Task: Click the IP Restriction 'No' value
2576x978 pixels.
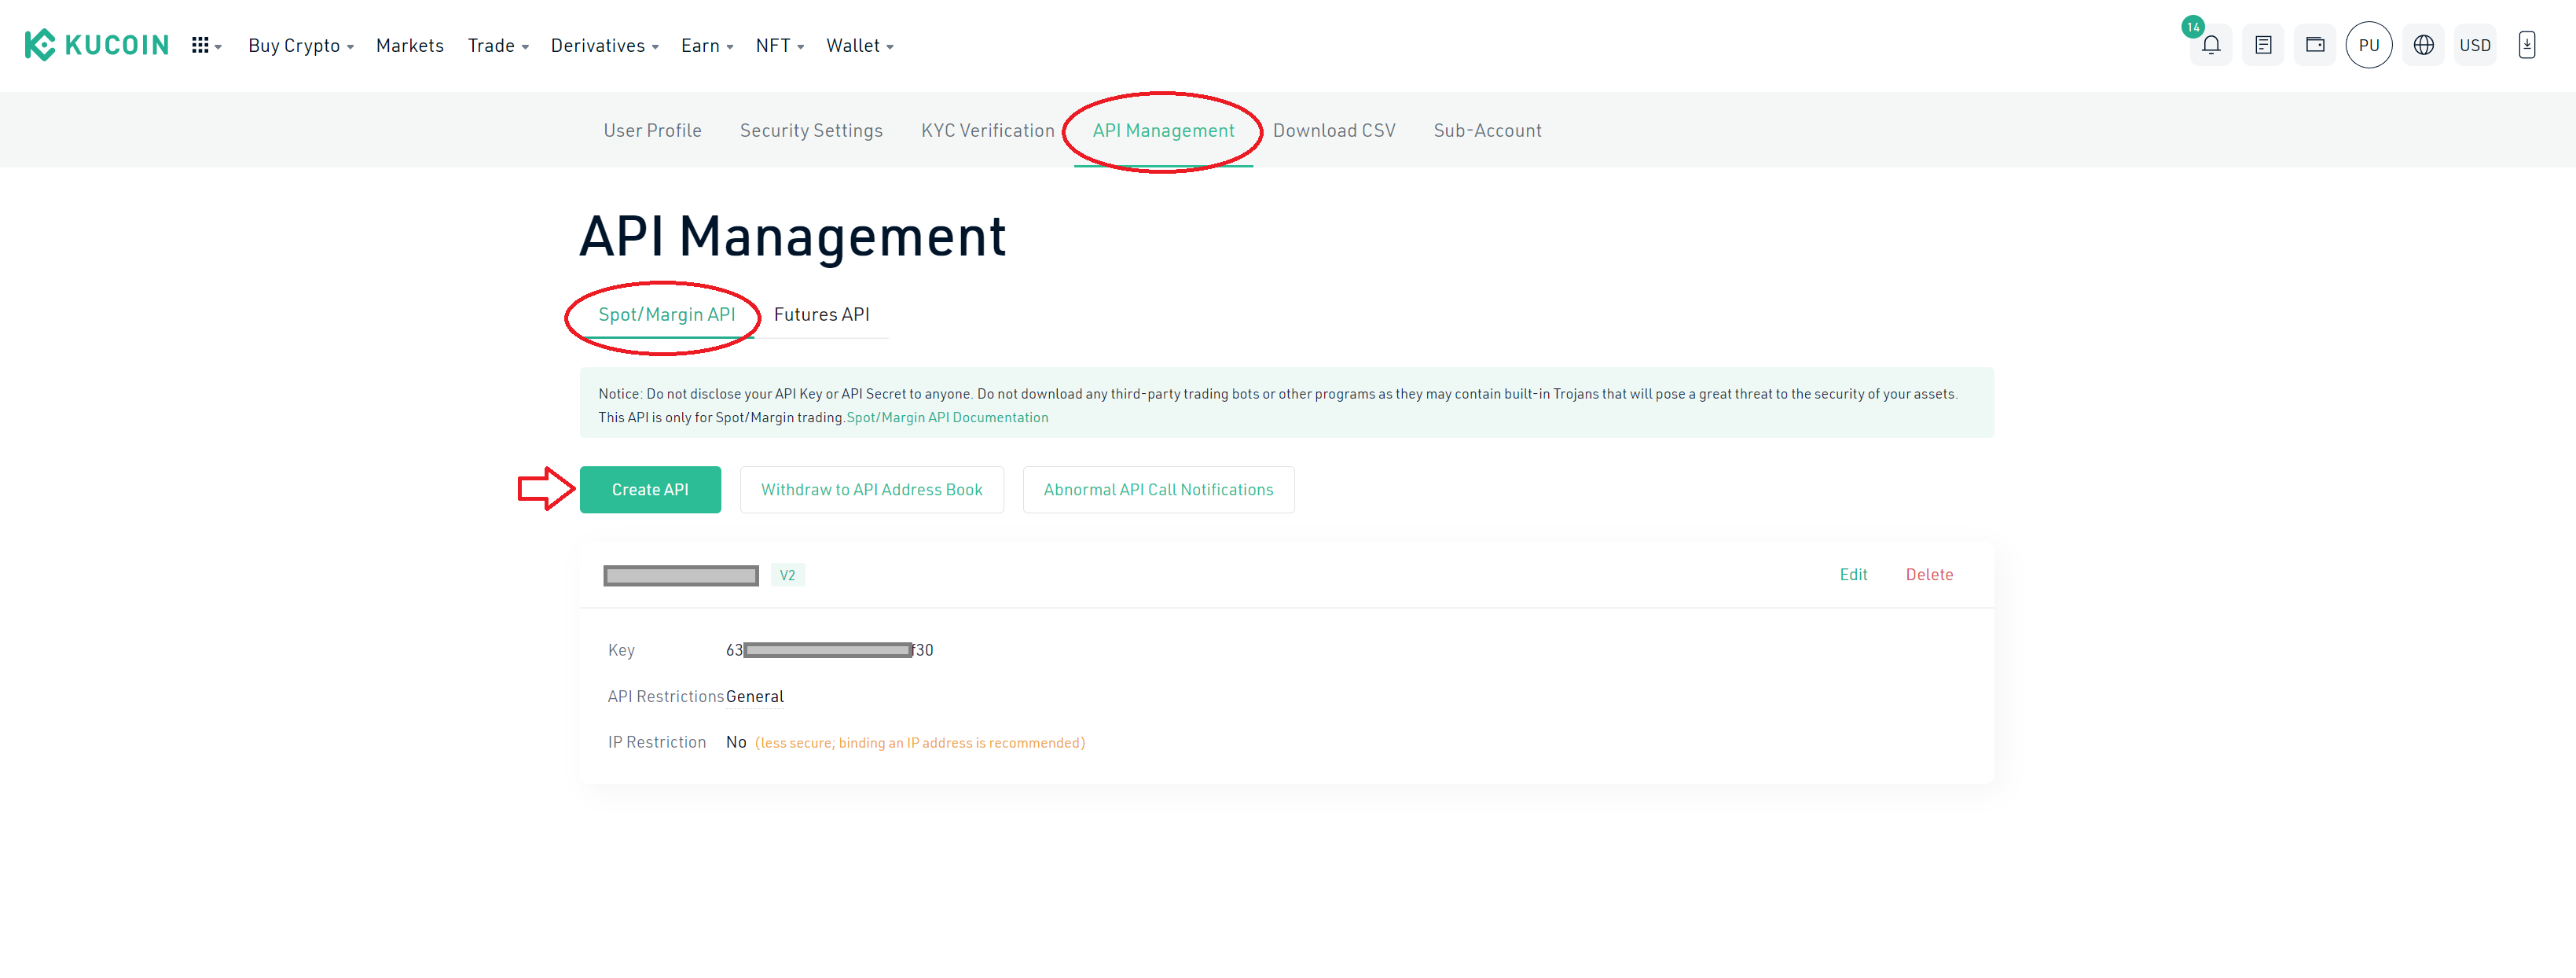Action: point(735,742)
